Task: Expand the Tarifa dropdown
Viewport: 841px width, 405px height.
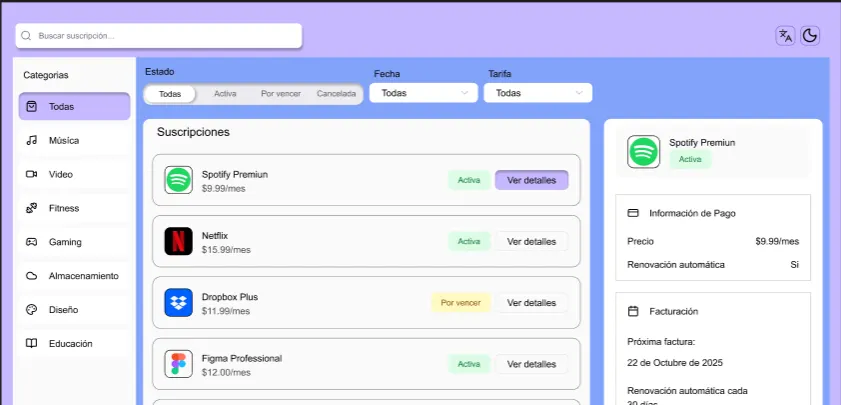Action: pos(538,93)
